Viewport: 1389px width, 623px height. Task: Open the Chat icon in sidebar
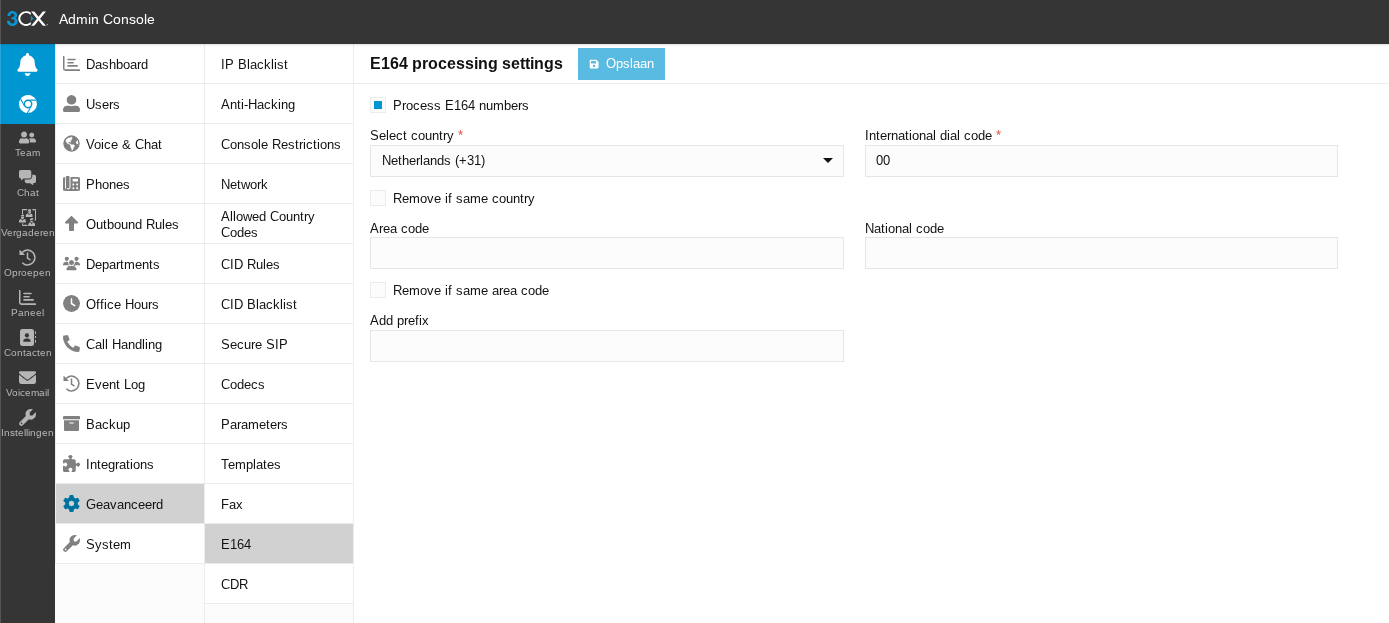pos(27,183)
